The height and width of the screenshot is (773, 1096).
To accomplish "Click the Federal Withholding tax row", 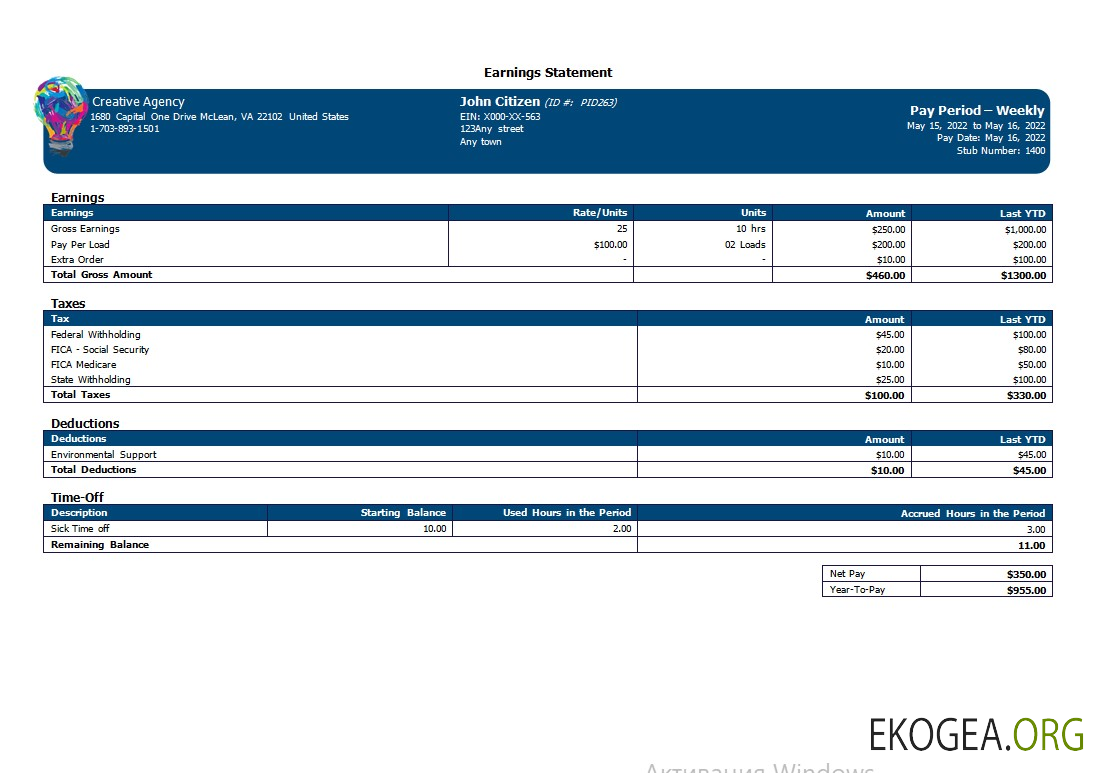I will (96, 335).
